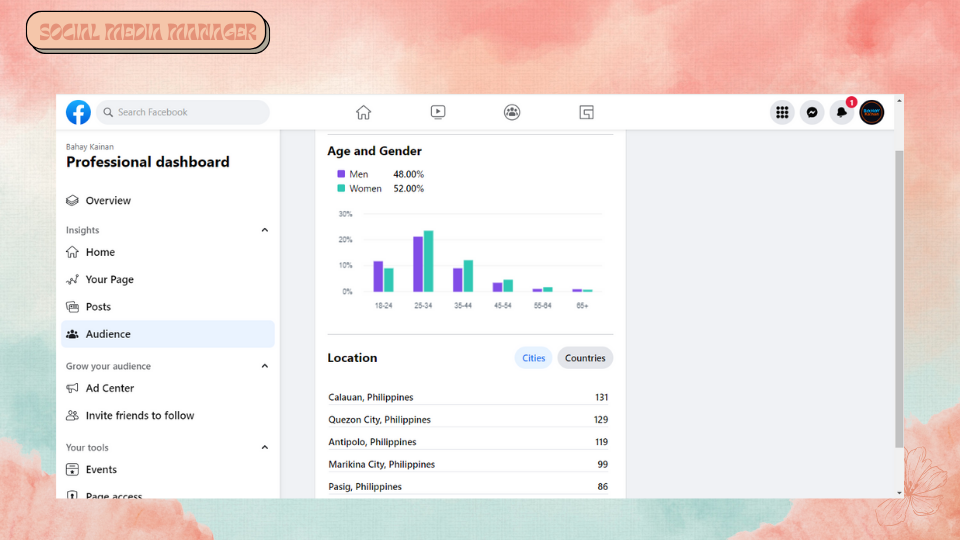
Task: Click the Age and Gender heading
Action: [374, 151]
